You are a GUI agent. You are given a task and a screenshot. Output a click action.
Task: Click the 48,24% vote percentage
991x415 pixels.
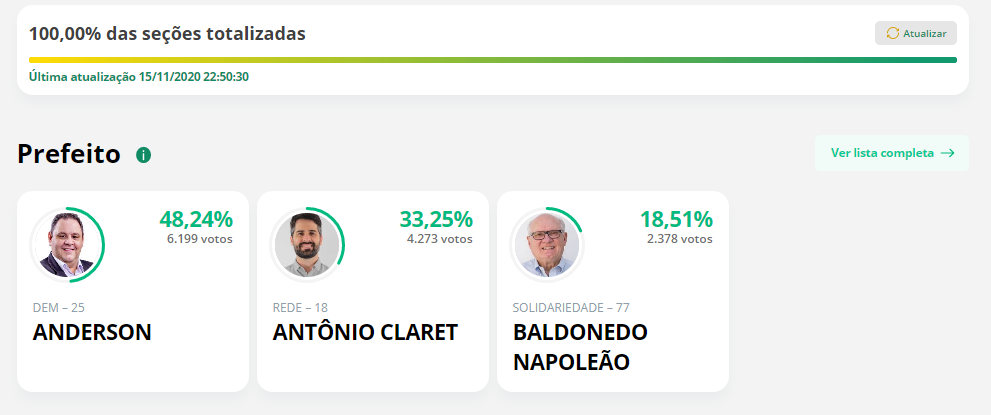pyautogui.click(x=196, y=219)
